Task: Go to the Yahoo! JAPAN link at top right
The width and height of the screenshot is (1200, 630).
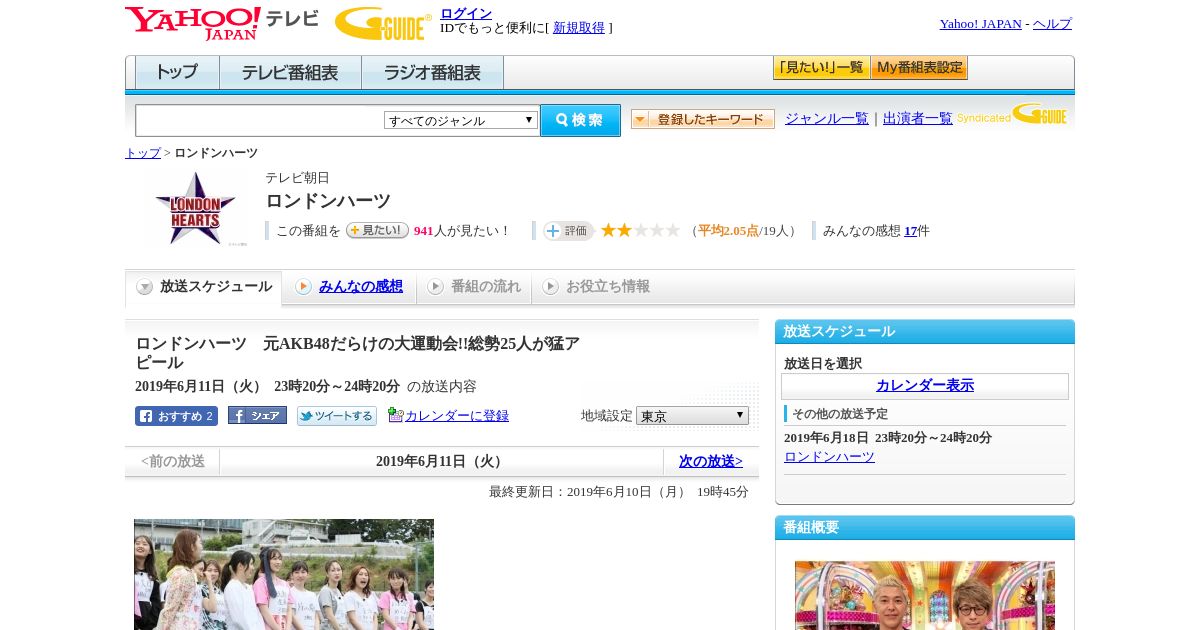Action: [x=980, y=24]
